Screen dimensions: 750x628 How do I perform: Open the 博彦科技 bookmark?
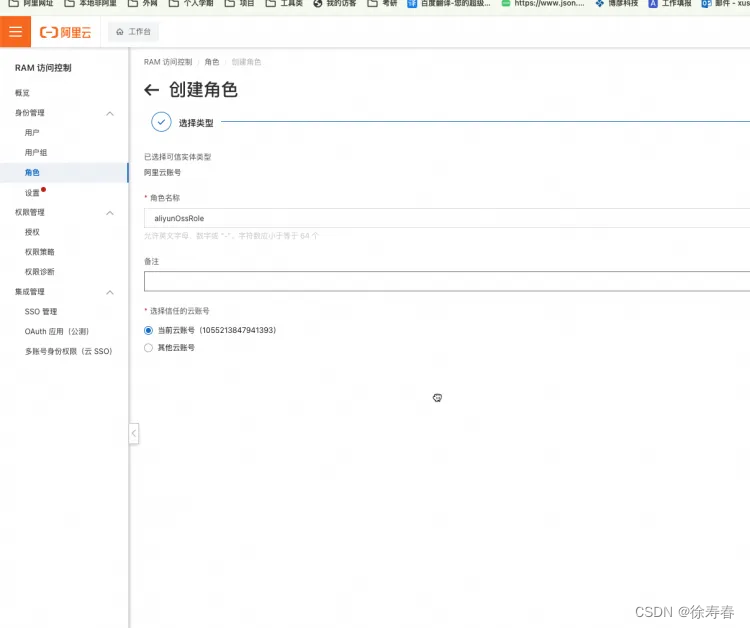pos(617,3)
